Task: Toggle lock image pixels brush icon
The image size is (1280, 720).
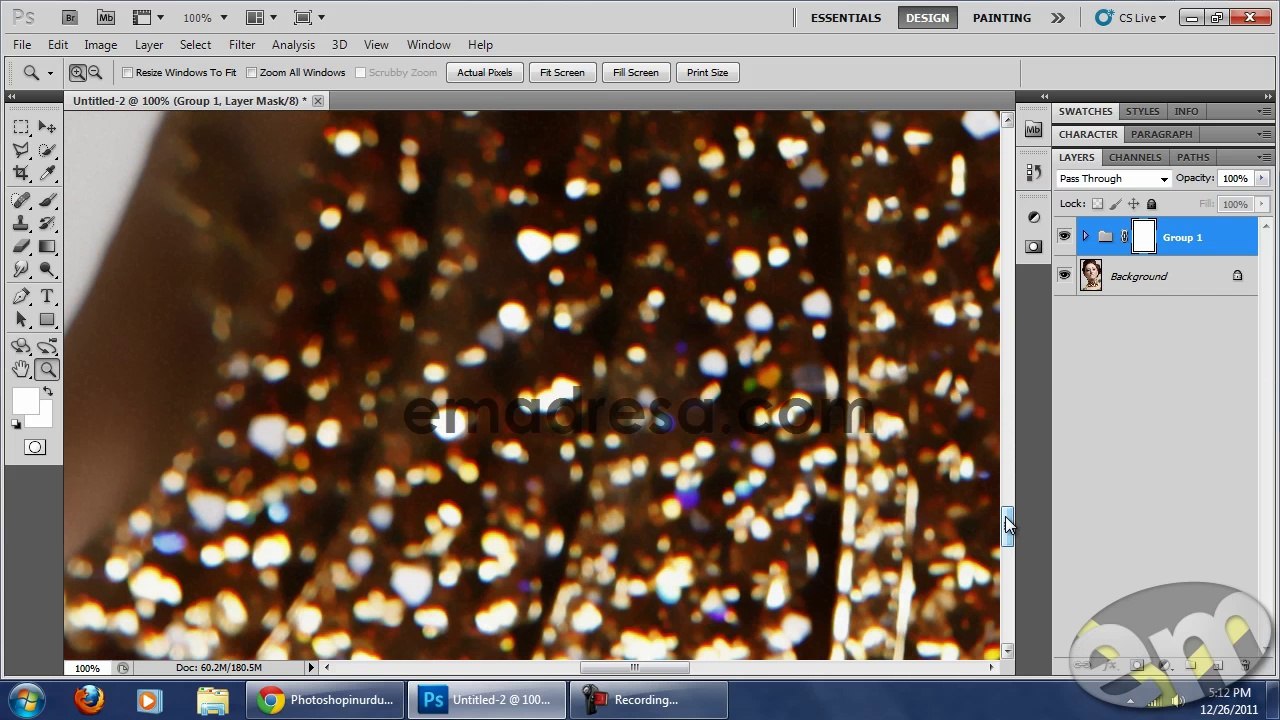Action: click(x=1115, y=204)
